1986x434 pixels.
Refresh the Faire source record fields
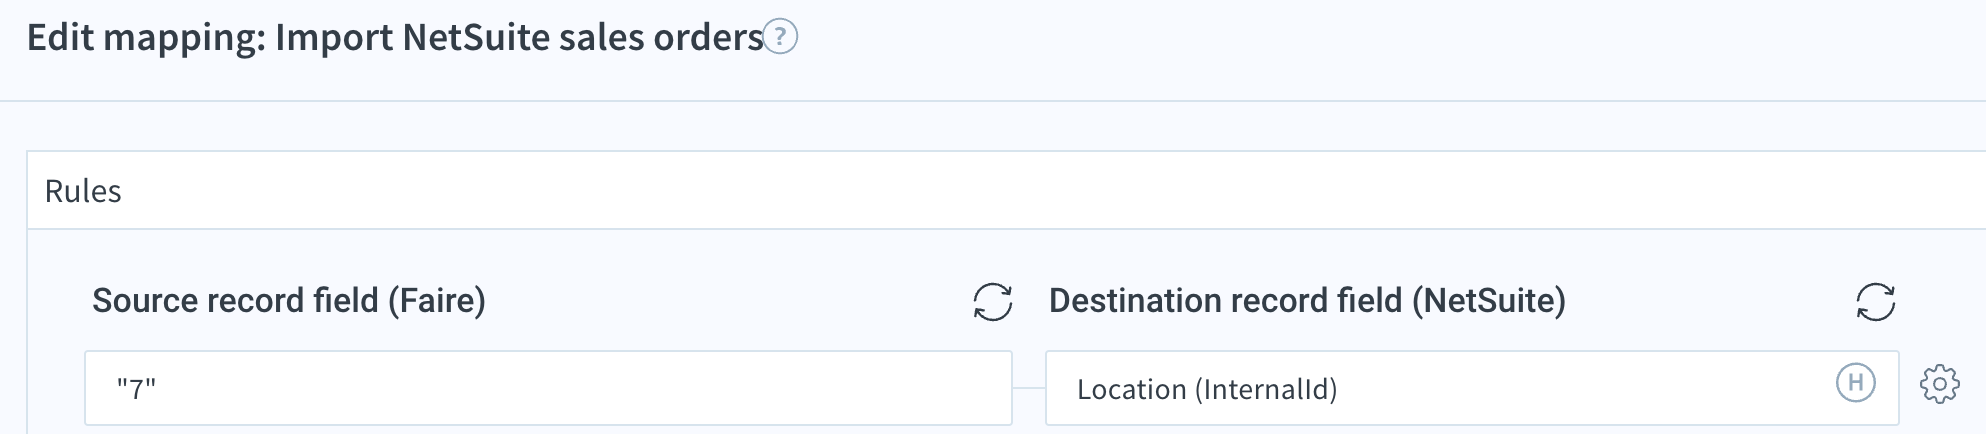(992, 301)
